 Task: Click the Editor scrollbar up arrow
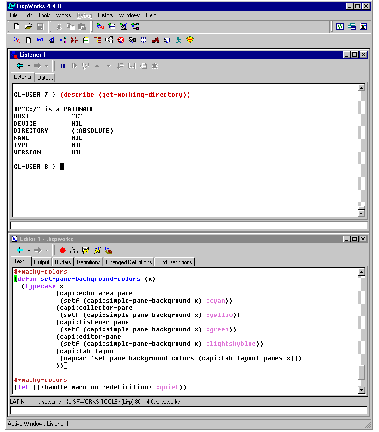point(361,272)
